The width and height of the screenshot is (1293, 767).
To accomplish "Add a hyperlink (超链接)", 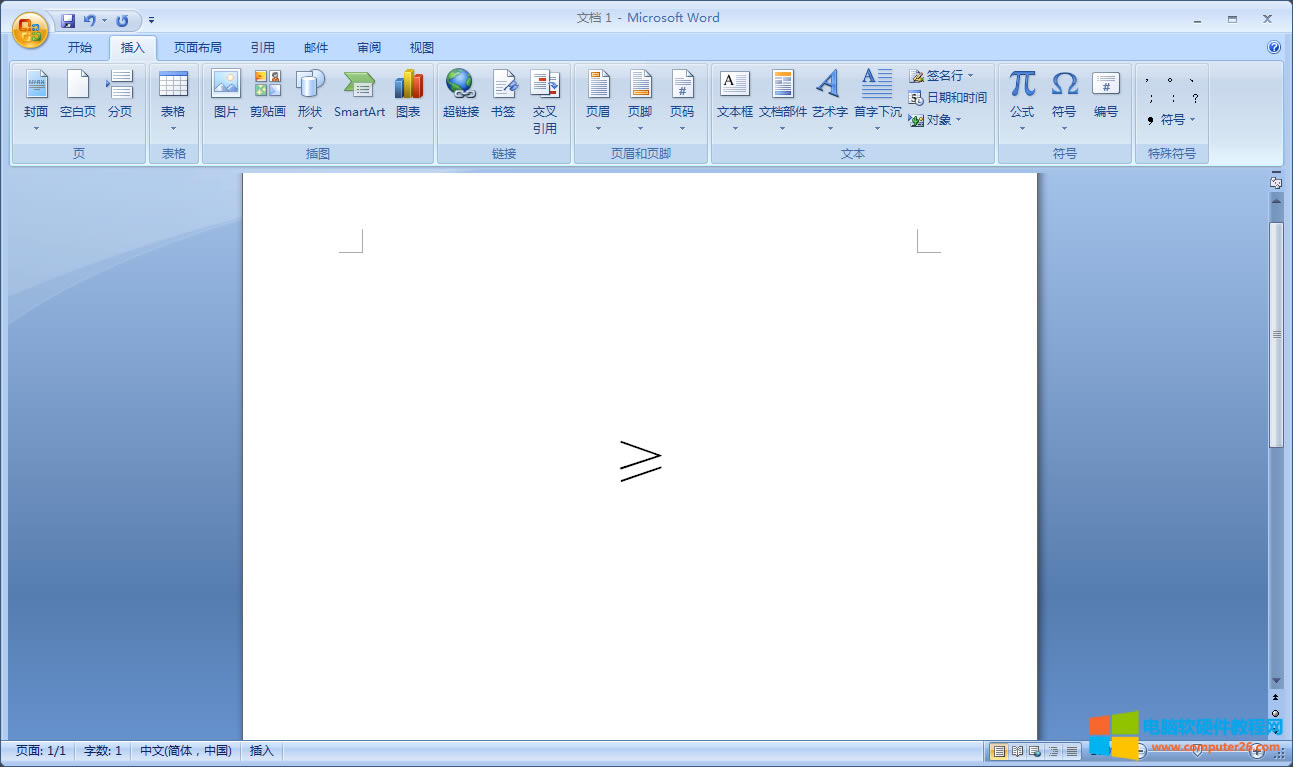I will (x=461, y=95).
